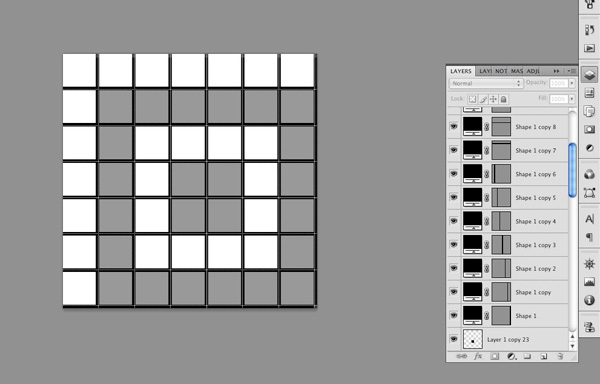Screen dimensions: 600x384
Task: Click the create new layer icon
Action: (x=543, y=356)
